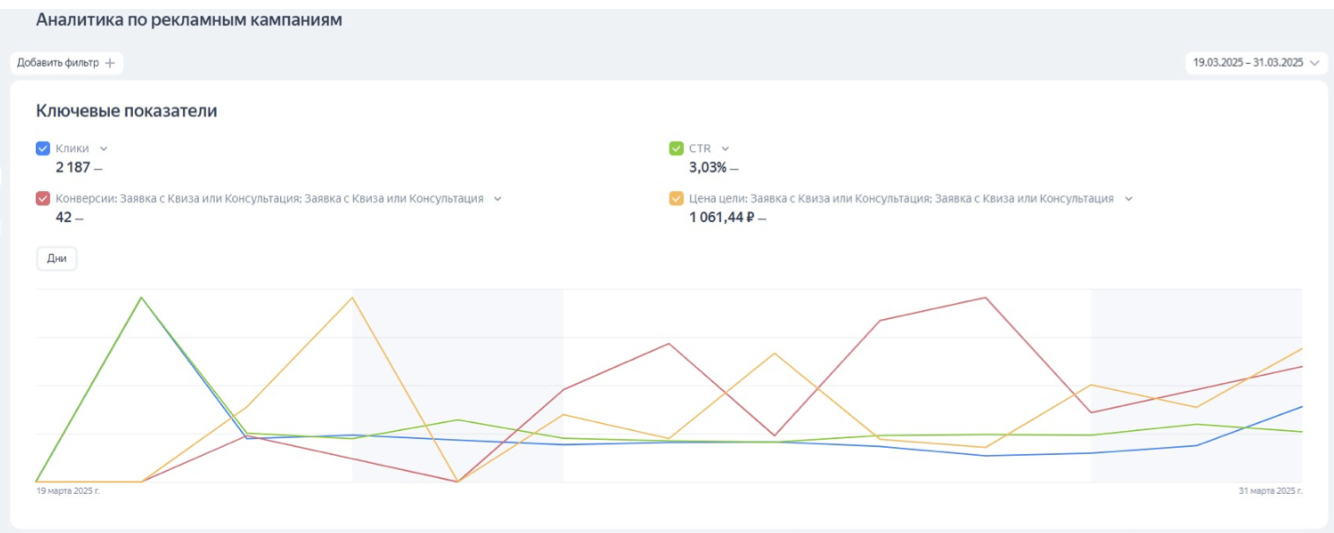Click the 31 марта 2025 г. axis label

click(x=1270, y=491)
